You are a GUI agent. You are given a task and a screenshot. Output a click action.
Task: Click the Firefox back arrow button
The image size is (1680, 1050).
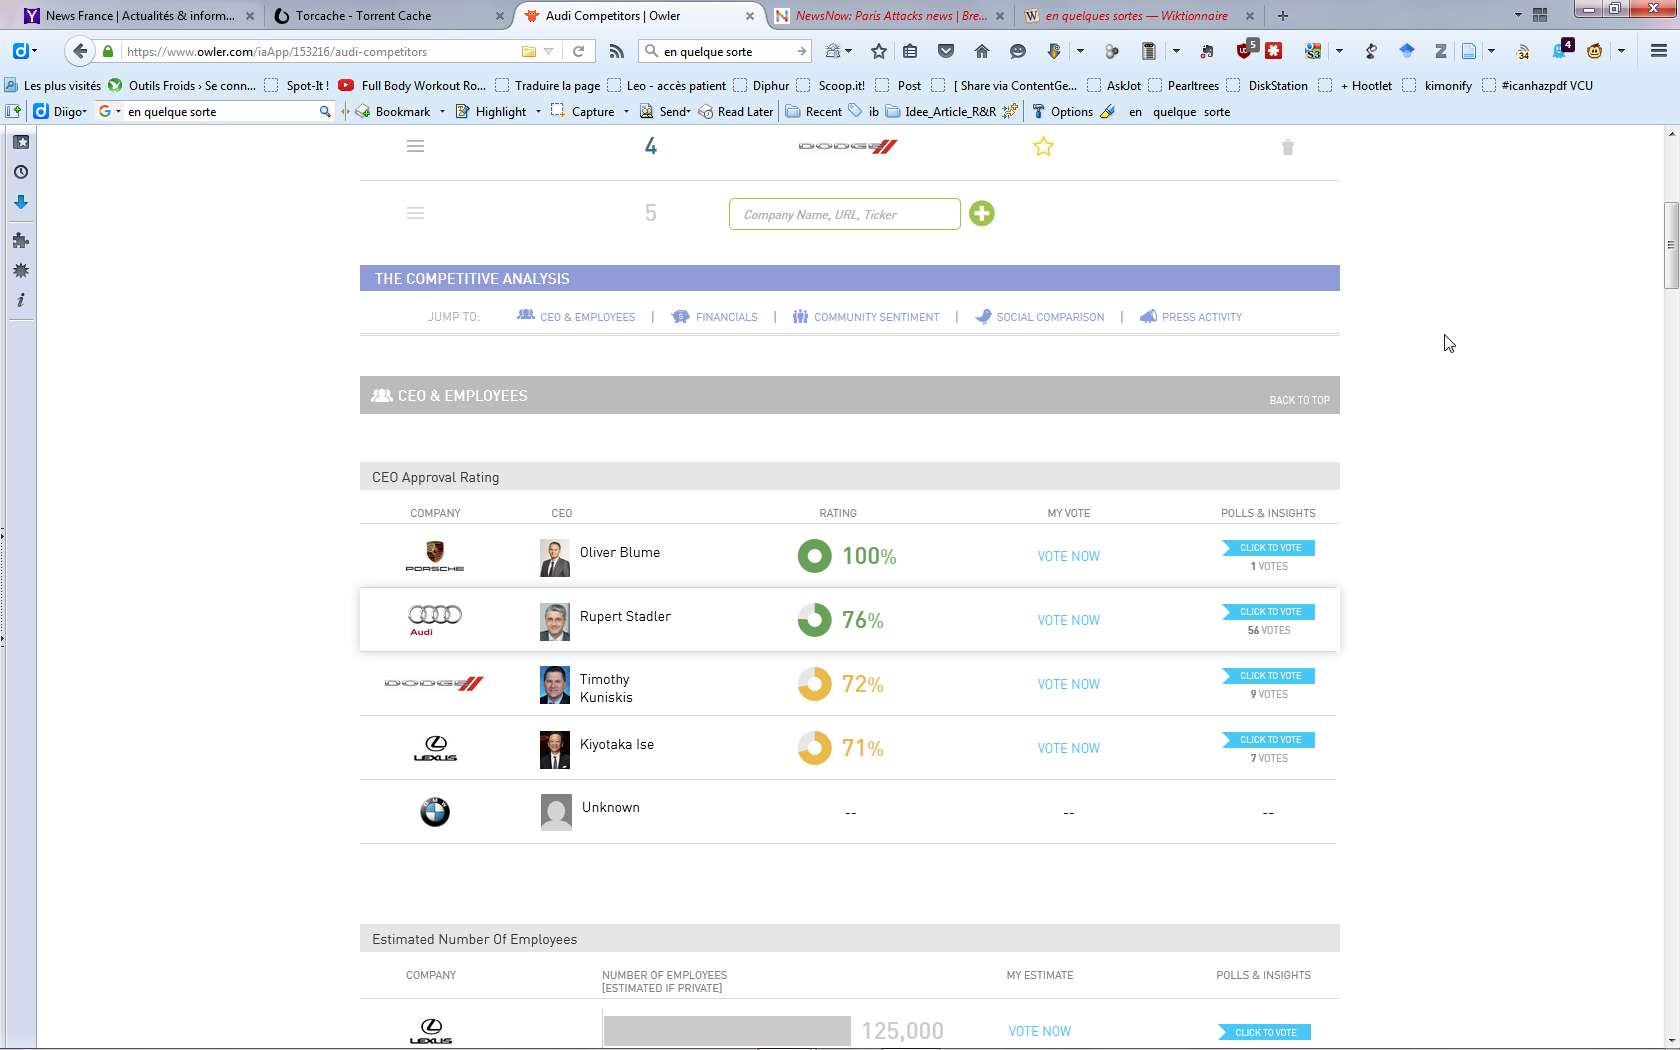click(80, 51)
